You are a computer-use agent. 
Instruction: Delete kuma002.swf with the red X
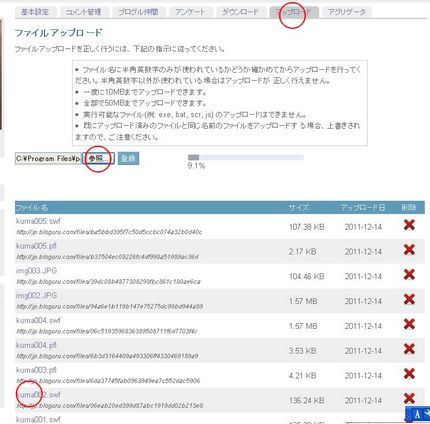click(409, 399)
